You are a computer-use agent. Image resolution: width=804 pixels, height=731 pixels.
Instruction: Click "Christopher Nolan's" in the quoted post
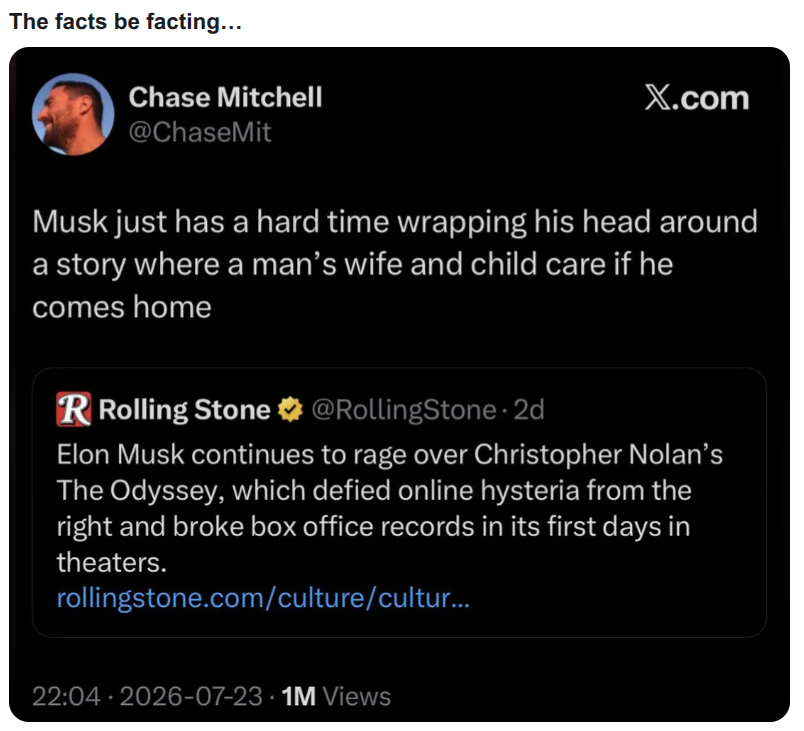point(598,455)
